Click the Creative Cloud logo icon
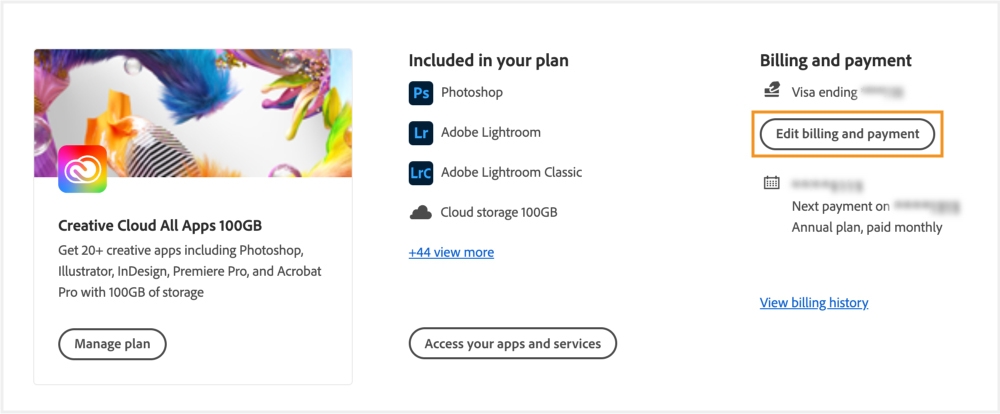 point(83,169)
